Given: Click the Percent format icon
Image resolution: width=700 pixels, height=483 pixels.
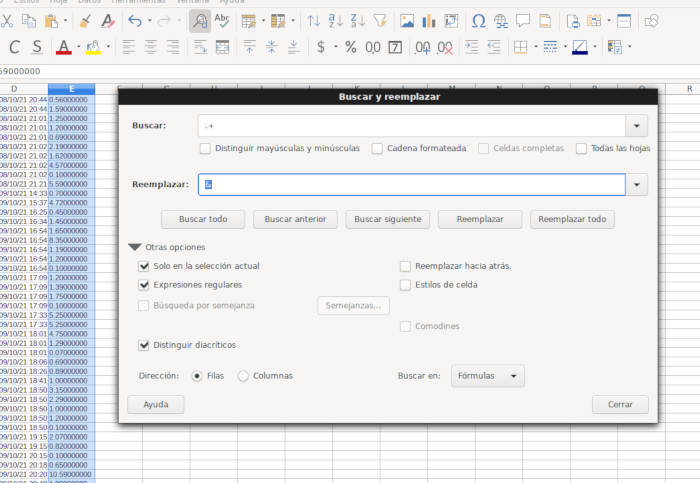Looking at the screenshot, I should 351,47.
